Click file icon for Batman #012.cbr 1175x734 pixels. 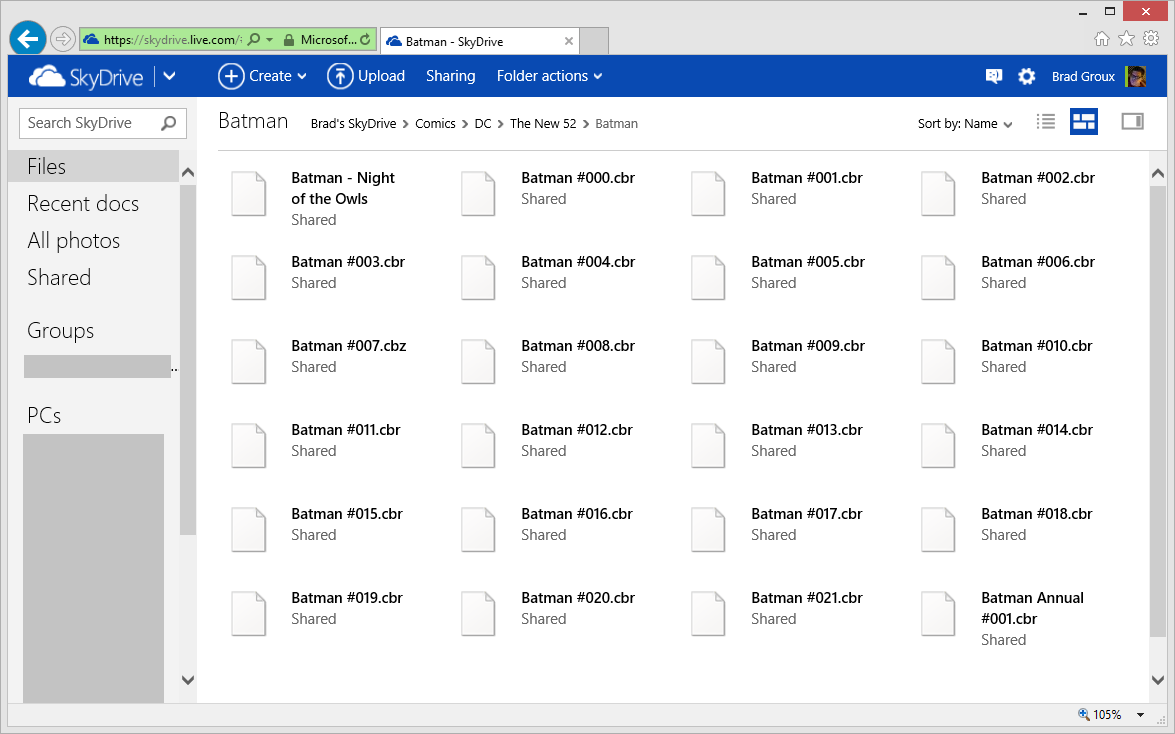478,445
